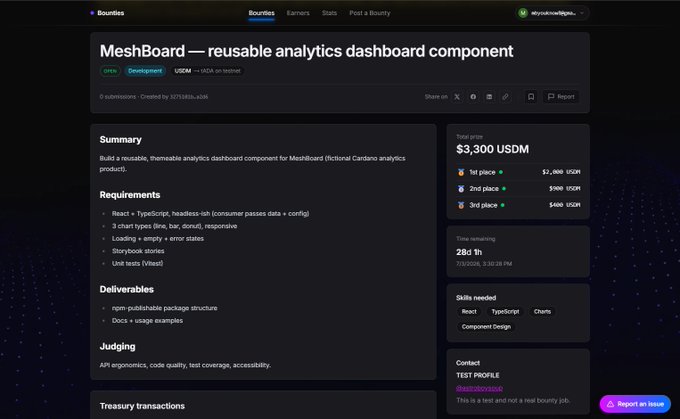Click the 3rd place medal icon
Screen dimensions: 680x419
point(461,205)
